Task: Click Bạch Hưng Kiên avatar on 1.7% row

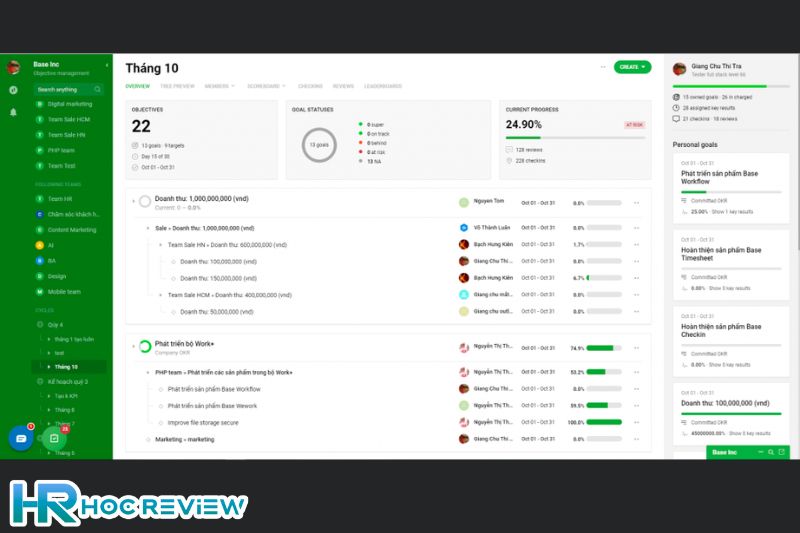Action: [463, 244]
